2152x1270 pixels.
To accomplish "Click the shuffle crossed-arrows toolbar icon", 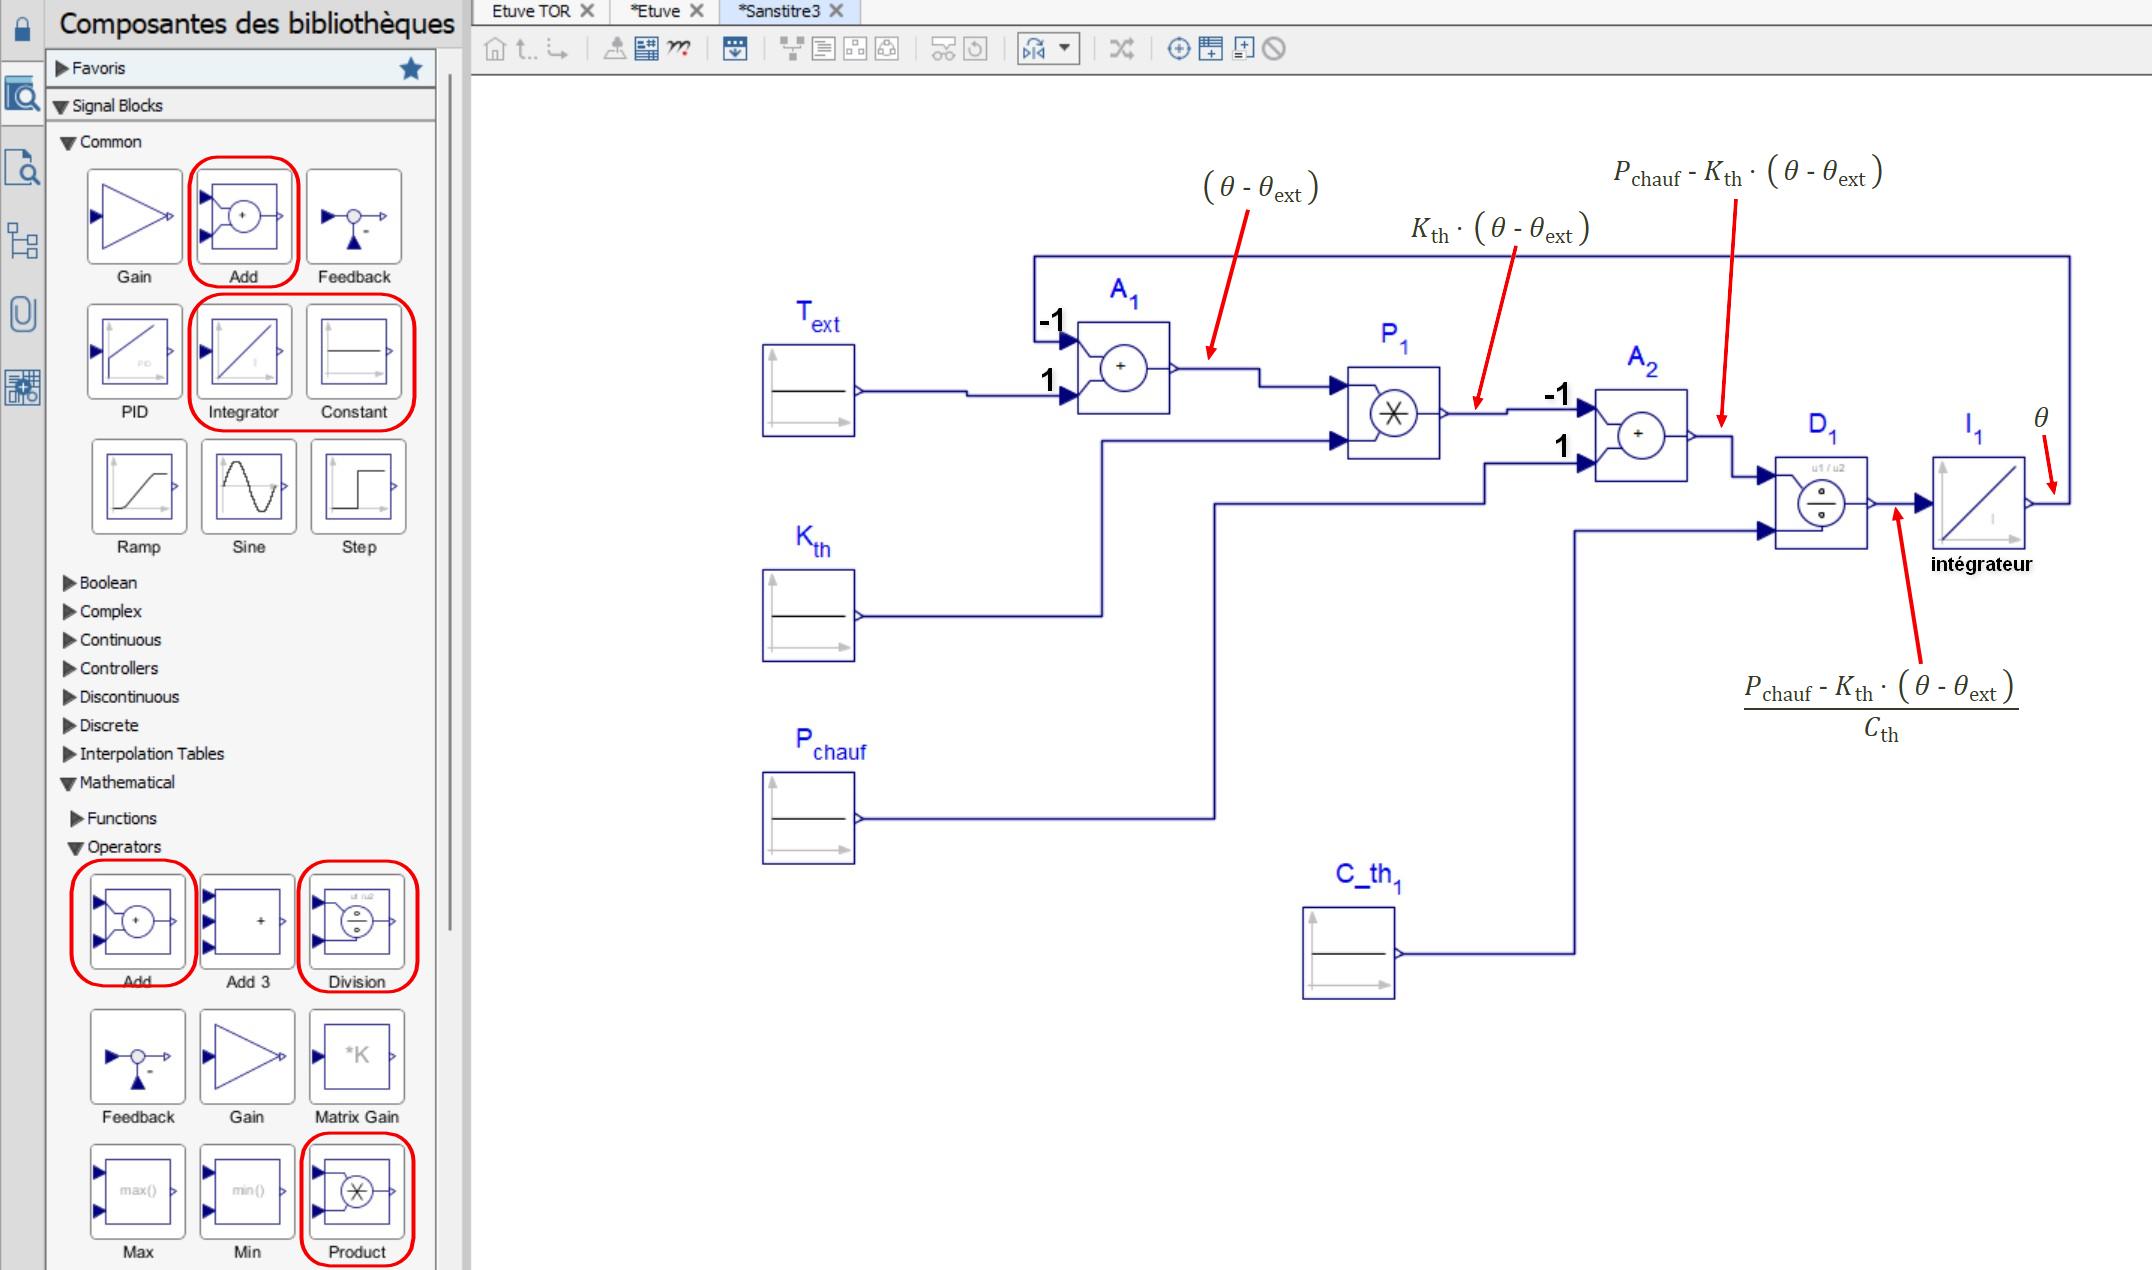I will pos(1122,49).
